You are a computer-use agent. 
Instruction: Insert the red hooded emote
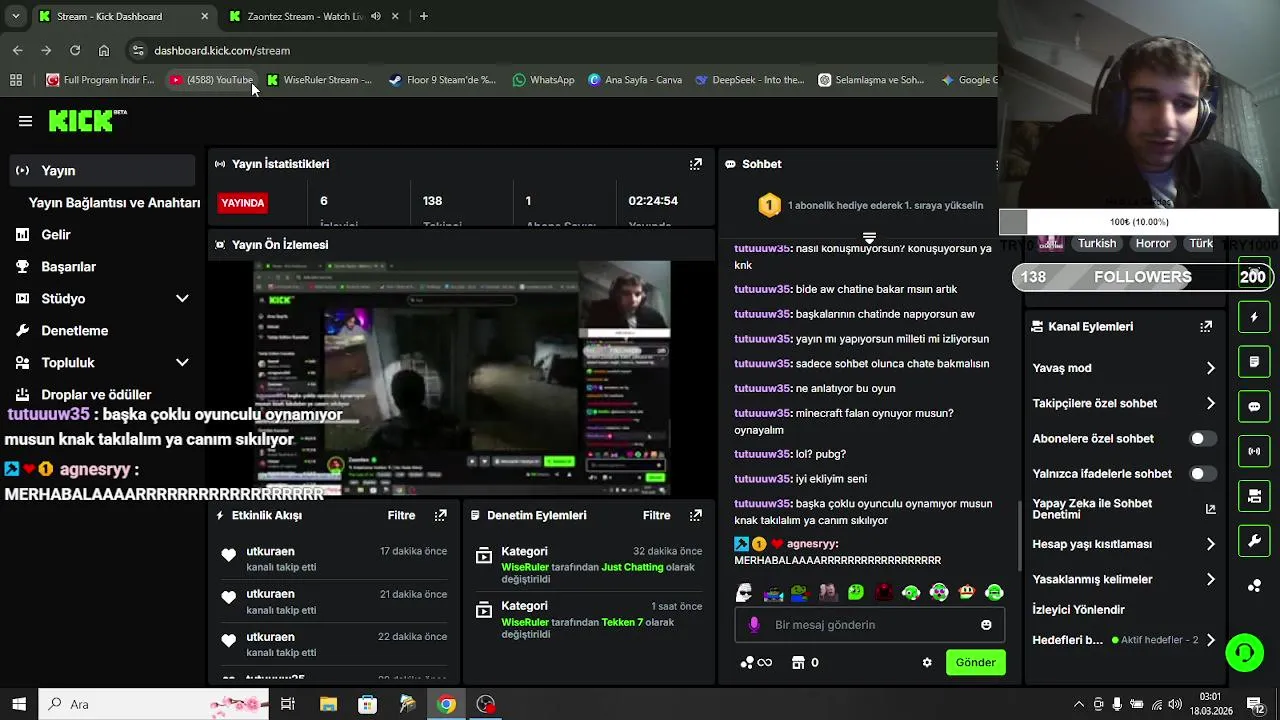pos(883,592)
